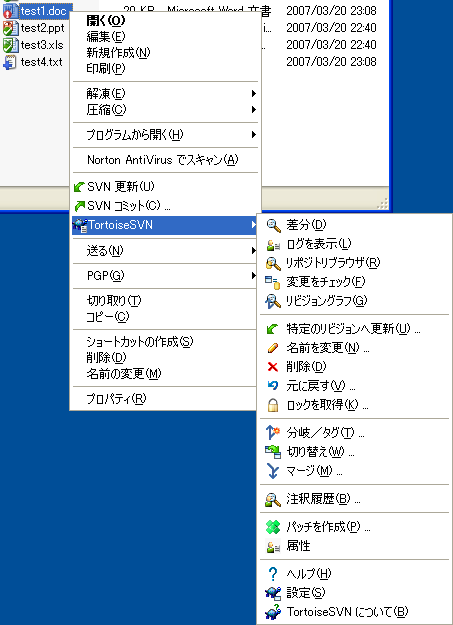453x625 pixels.
Task: Click the tortoise settings icon for 設定(S)
Action: 274,593
